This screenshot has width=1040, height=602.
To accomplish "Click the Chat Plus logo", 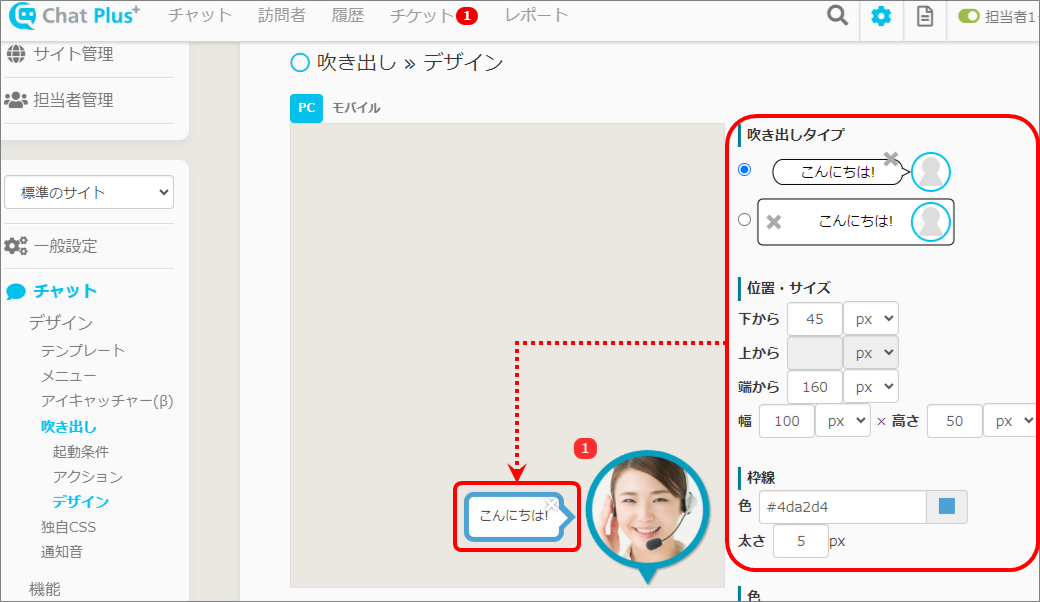I will (x=75, y=16).
